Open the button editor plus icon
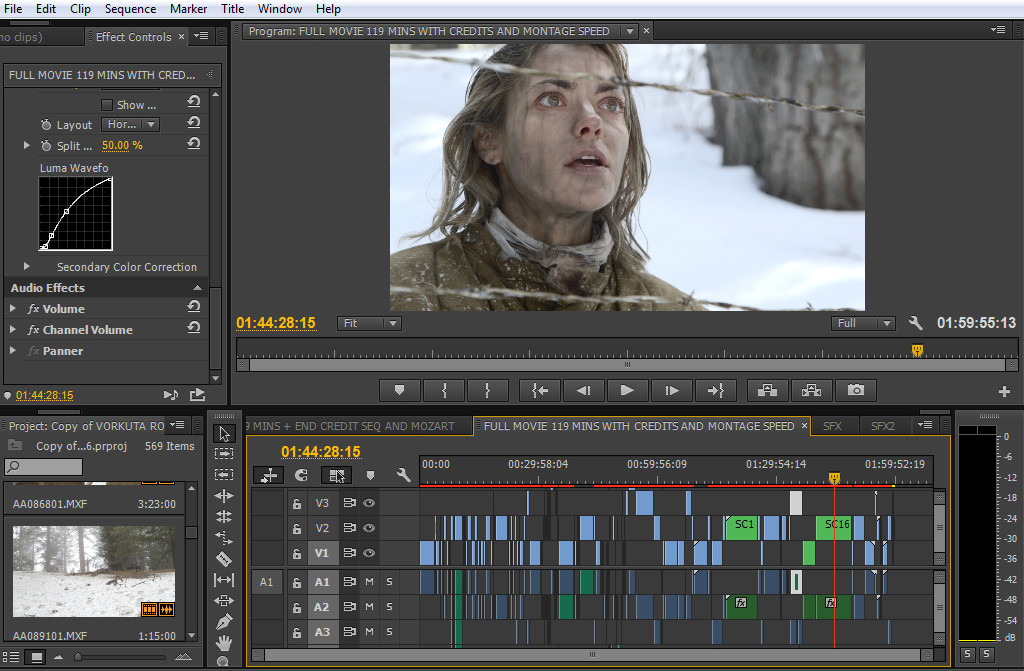This screenshot has width=1024, height=671. point(1004,391)
